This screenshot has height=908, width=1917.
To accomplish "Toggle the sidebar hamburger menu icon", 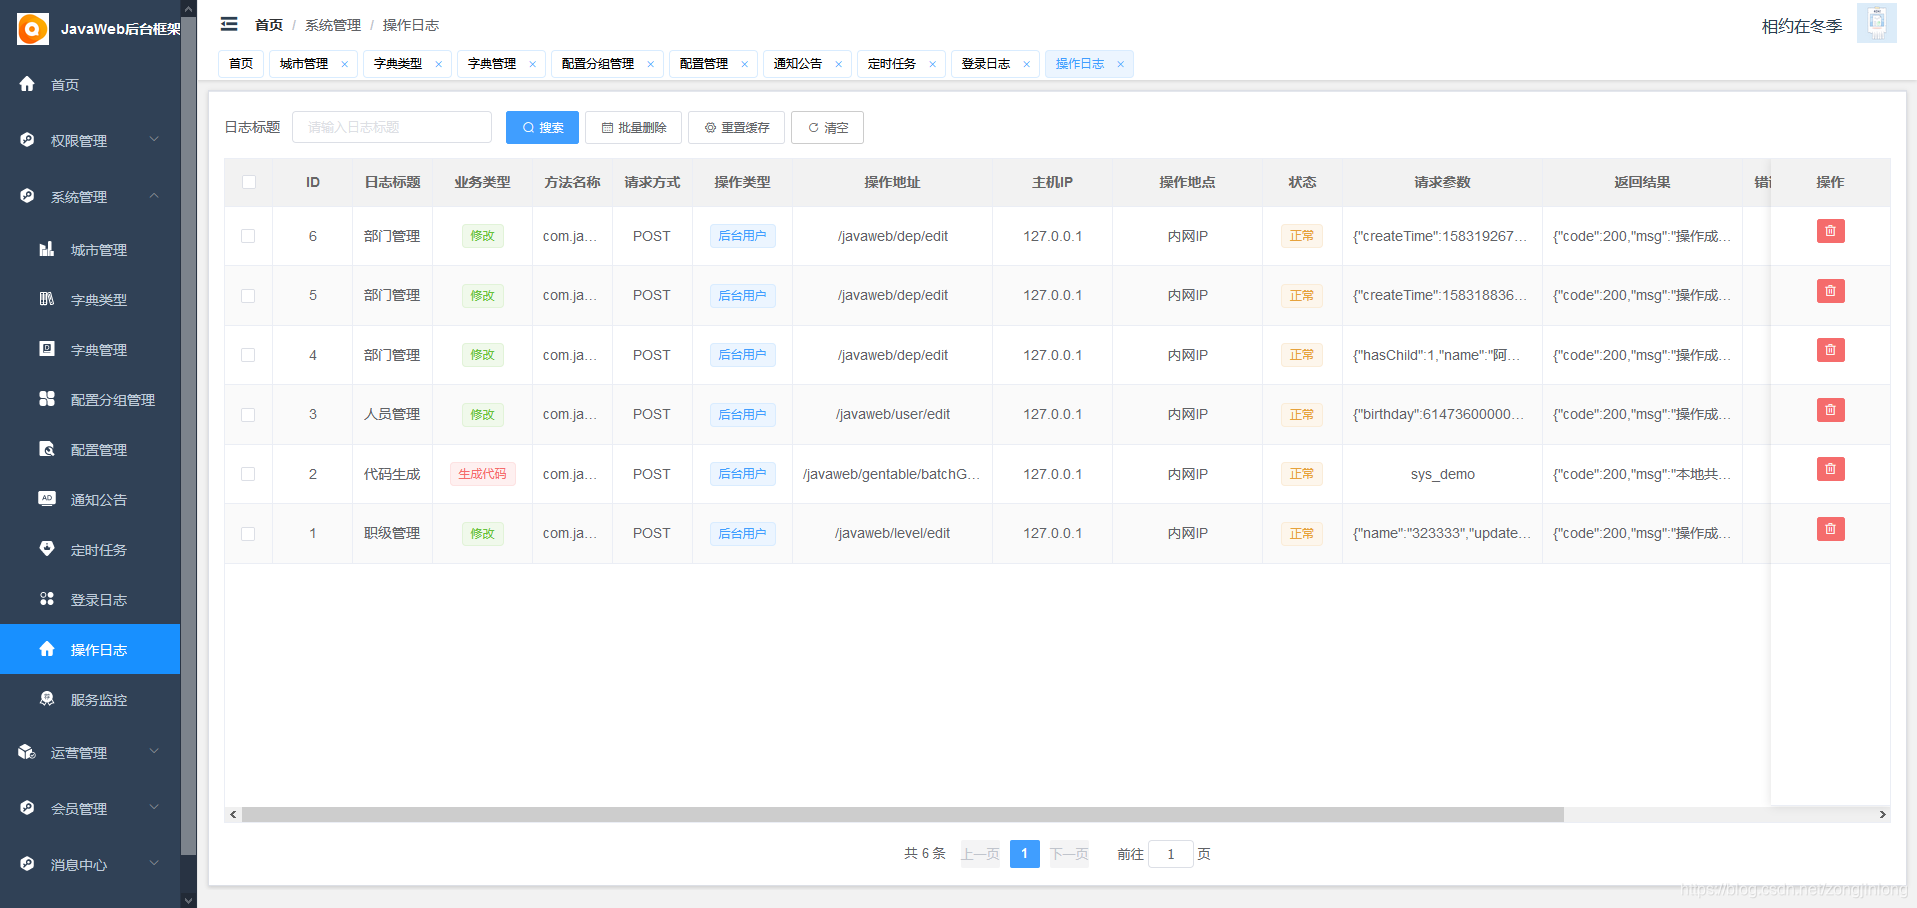I will tap(229, 24).
